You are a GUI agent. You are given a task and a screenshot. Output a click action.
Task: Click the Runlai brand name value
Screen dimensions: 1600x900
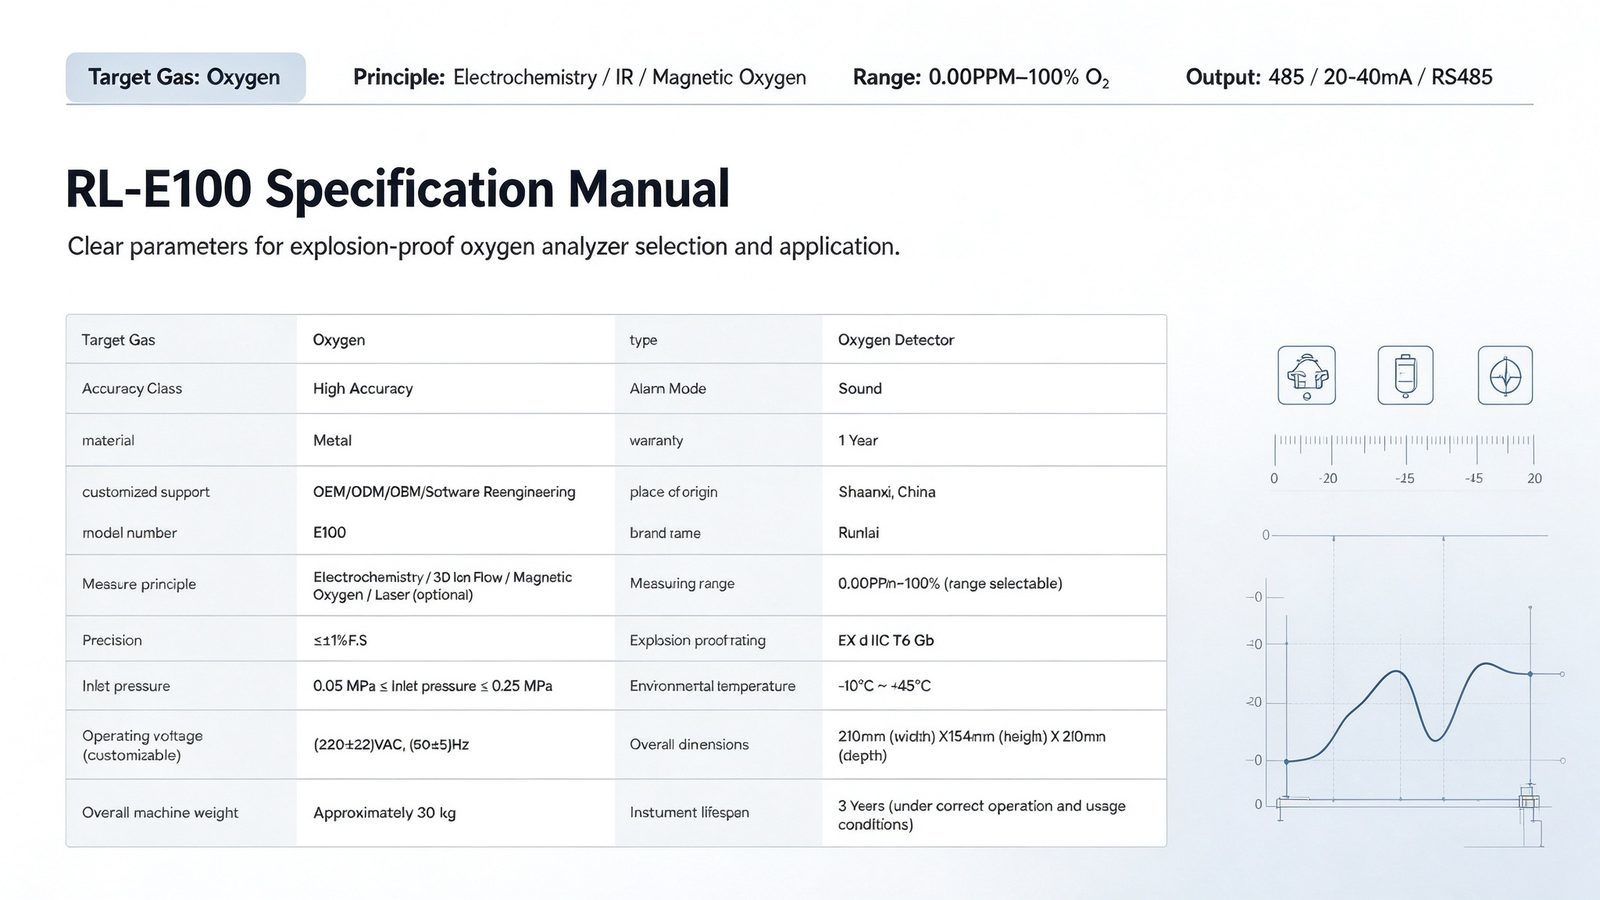(859, 533)
